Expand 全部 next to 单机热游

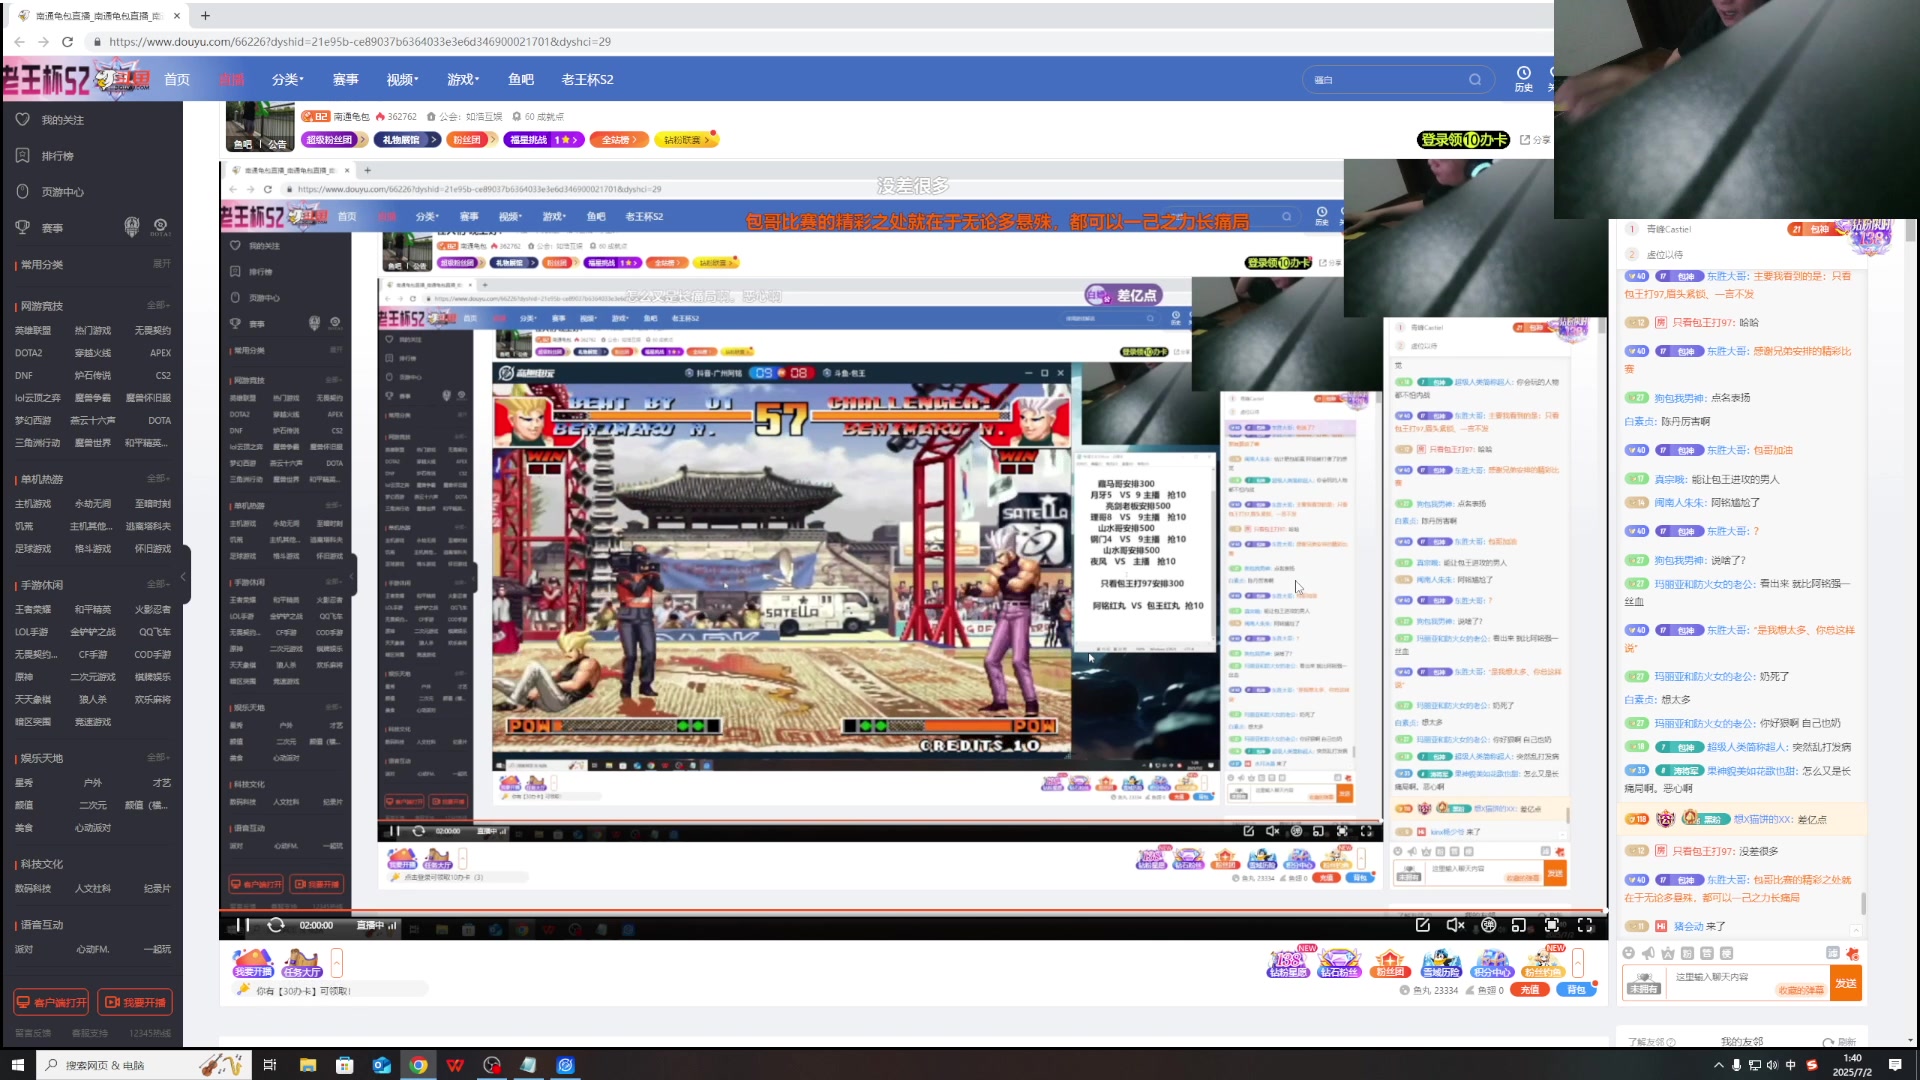(x=159, y=478)
